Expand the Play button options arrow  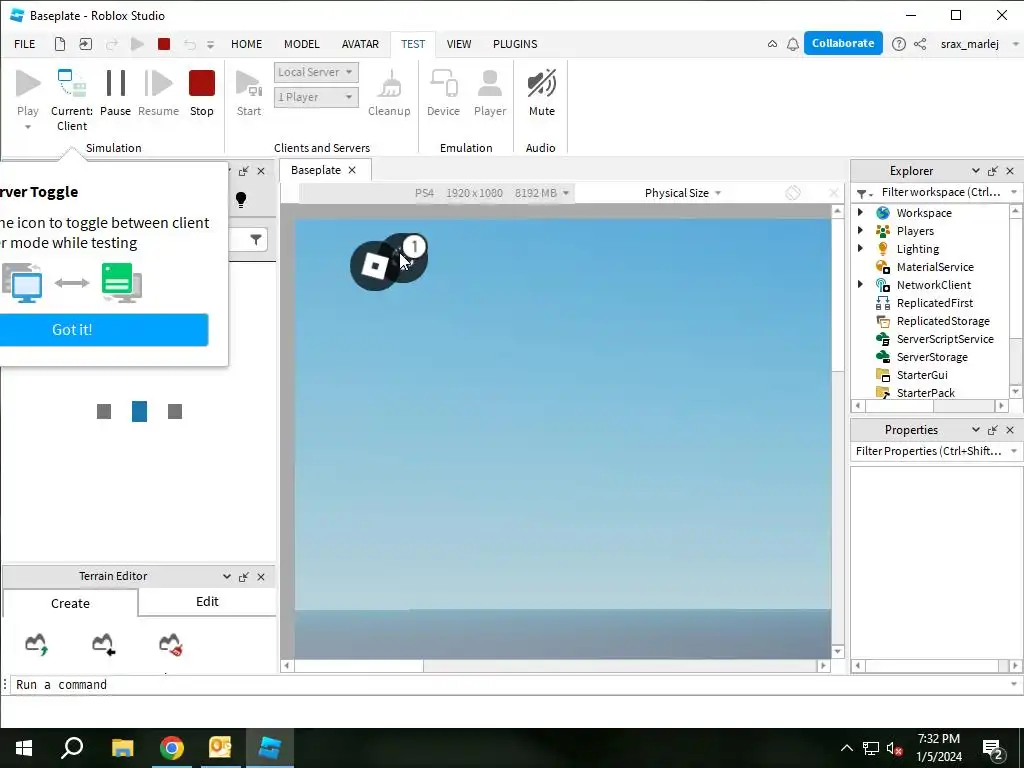[x=28, y=127]
